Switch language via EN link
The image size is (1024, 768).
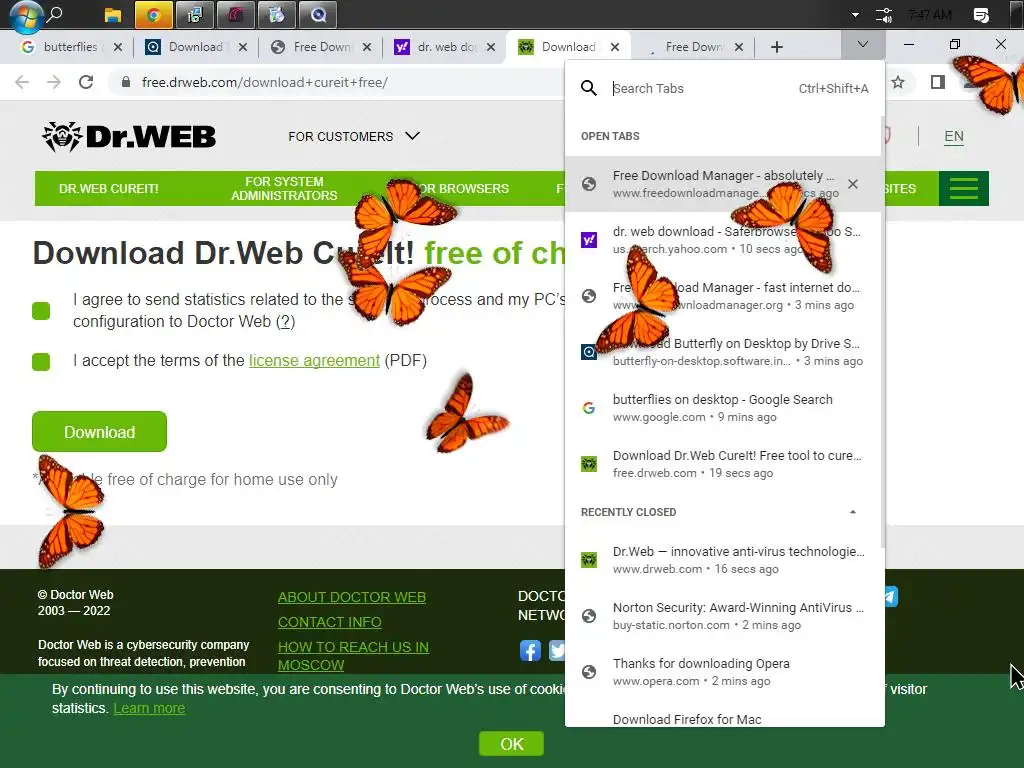[953, 136]
